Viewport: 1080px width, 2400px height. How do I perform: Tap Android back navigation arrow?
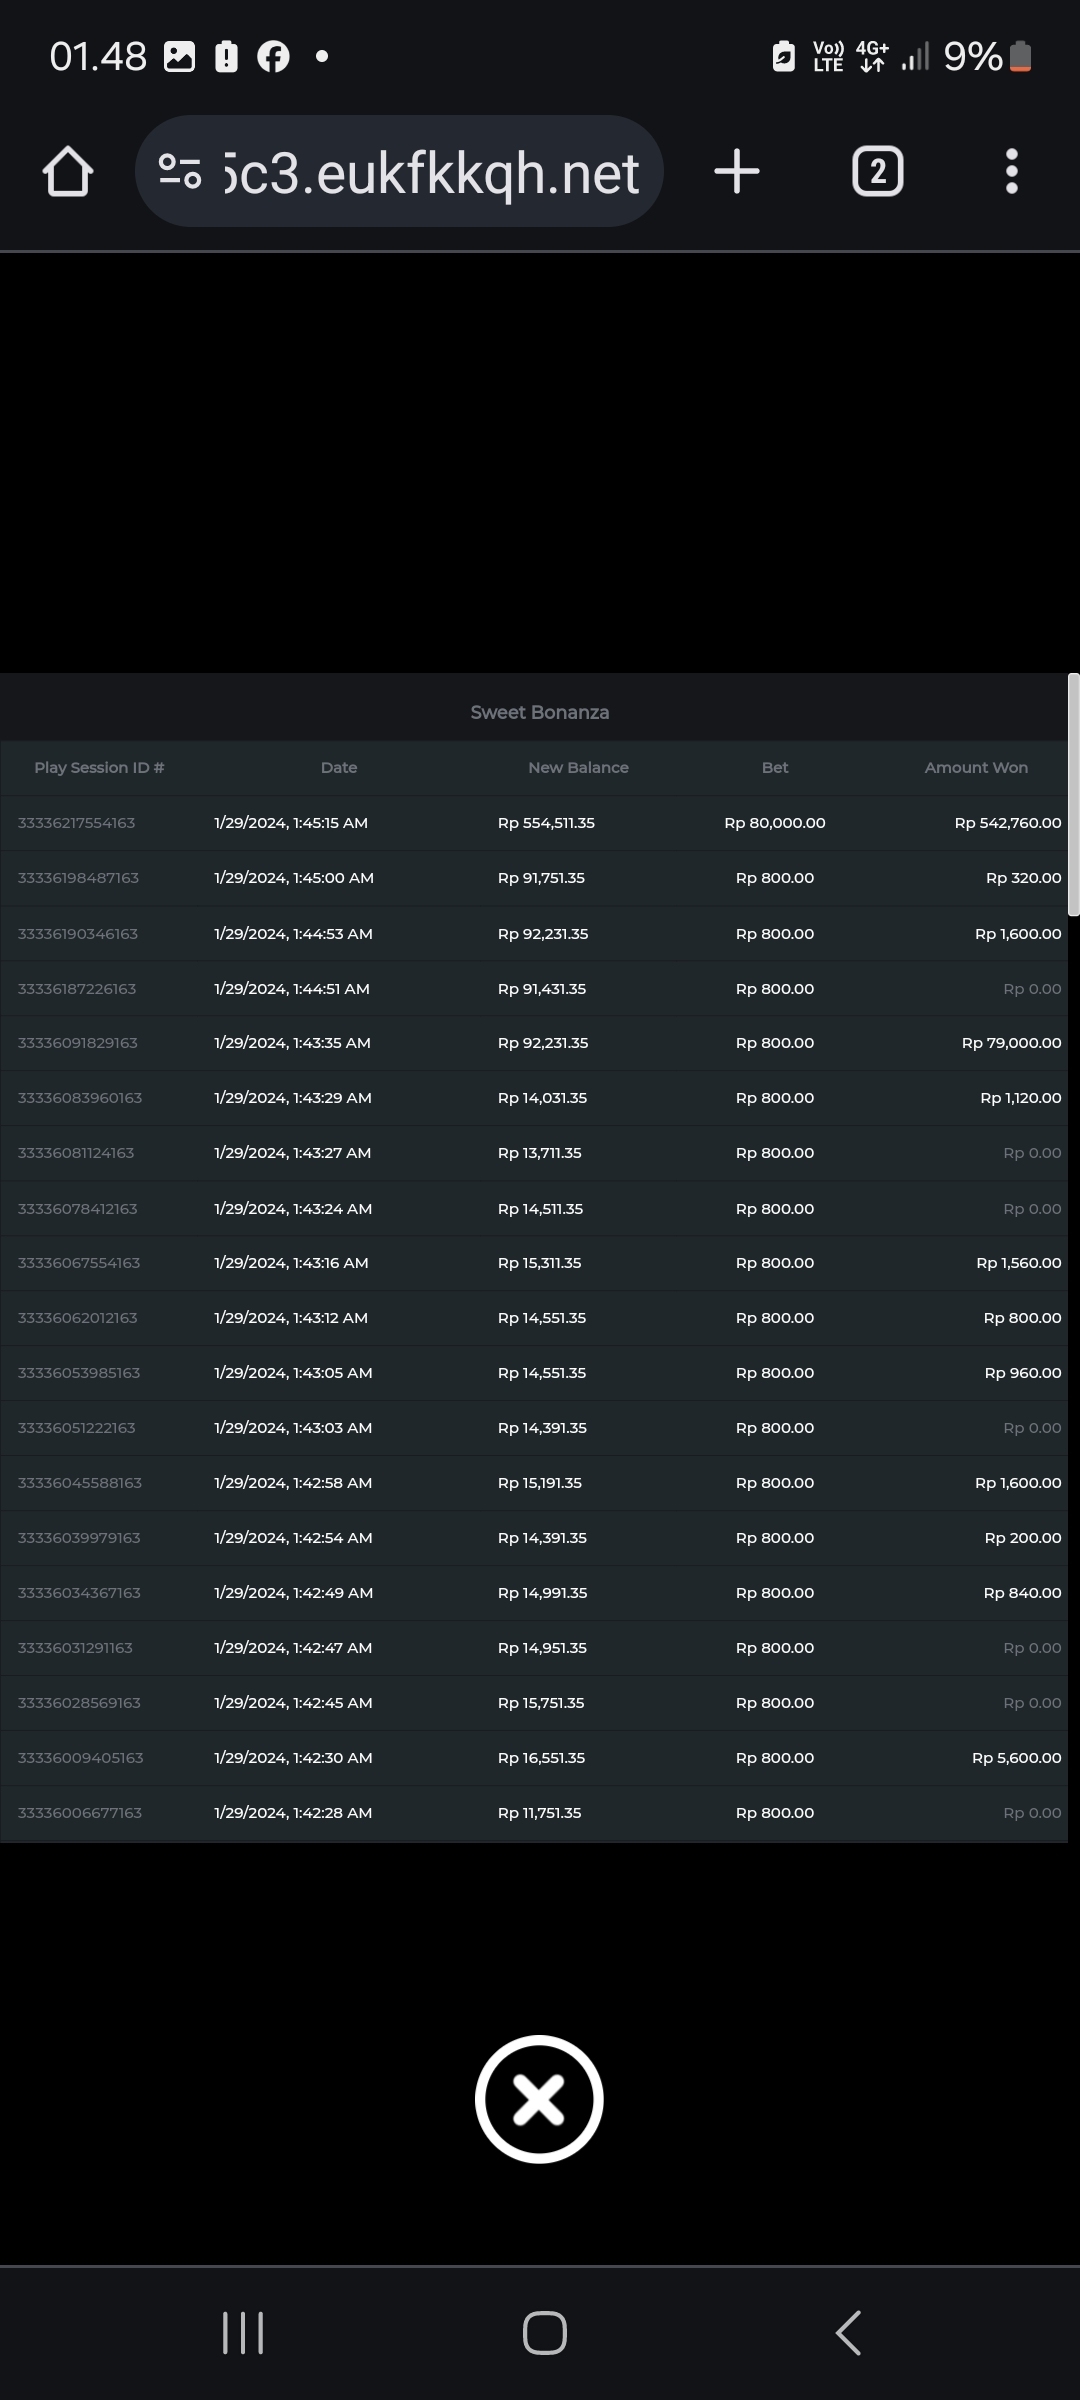tap(847, 2332)
